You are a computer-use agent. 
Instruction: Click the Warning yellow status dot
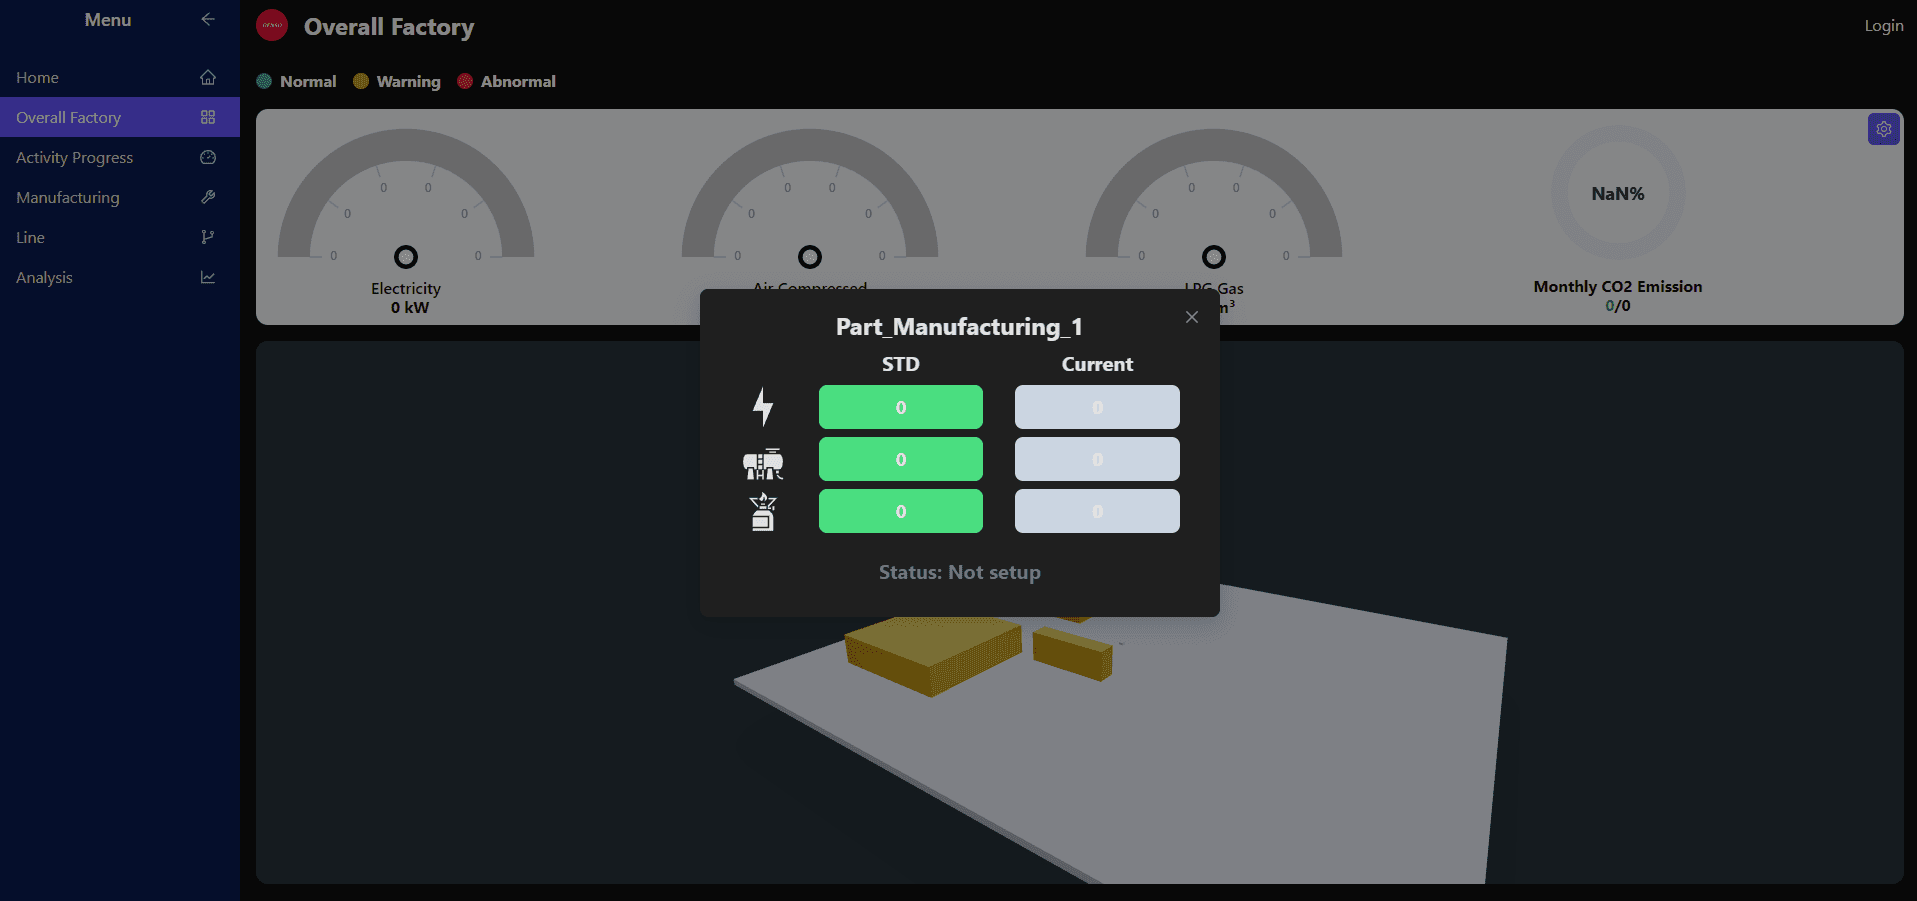click(x=361, y=81)
